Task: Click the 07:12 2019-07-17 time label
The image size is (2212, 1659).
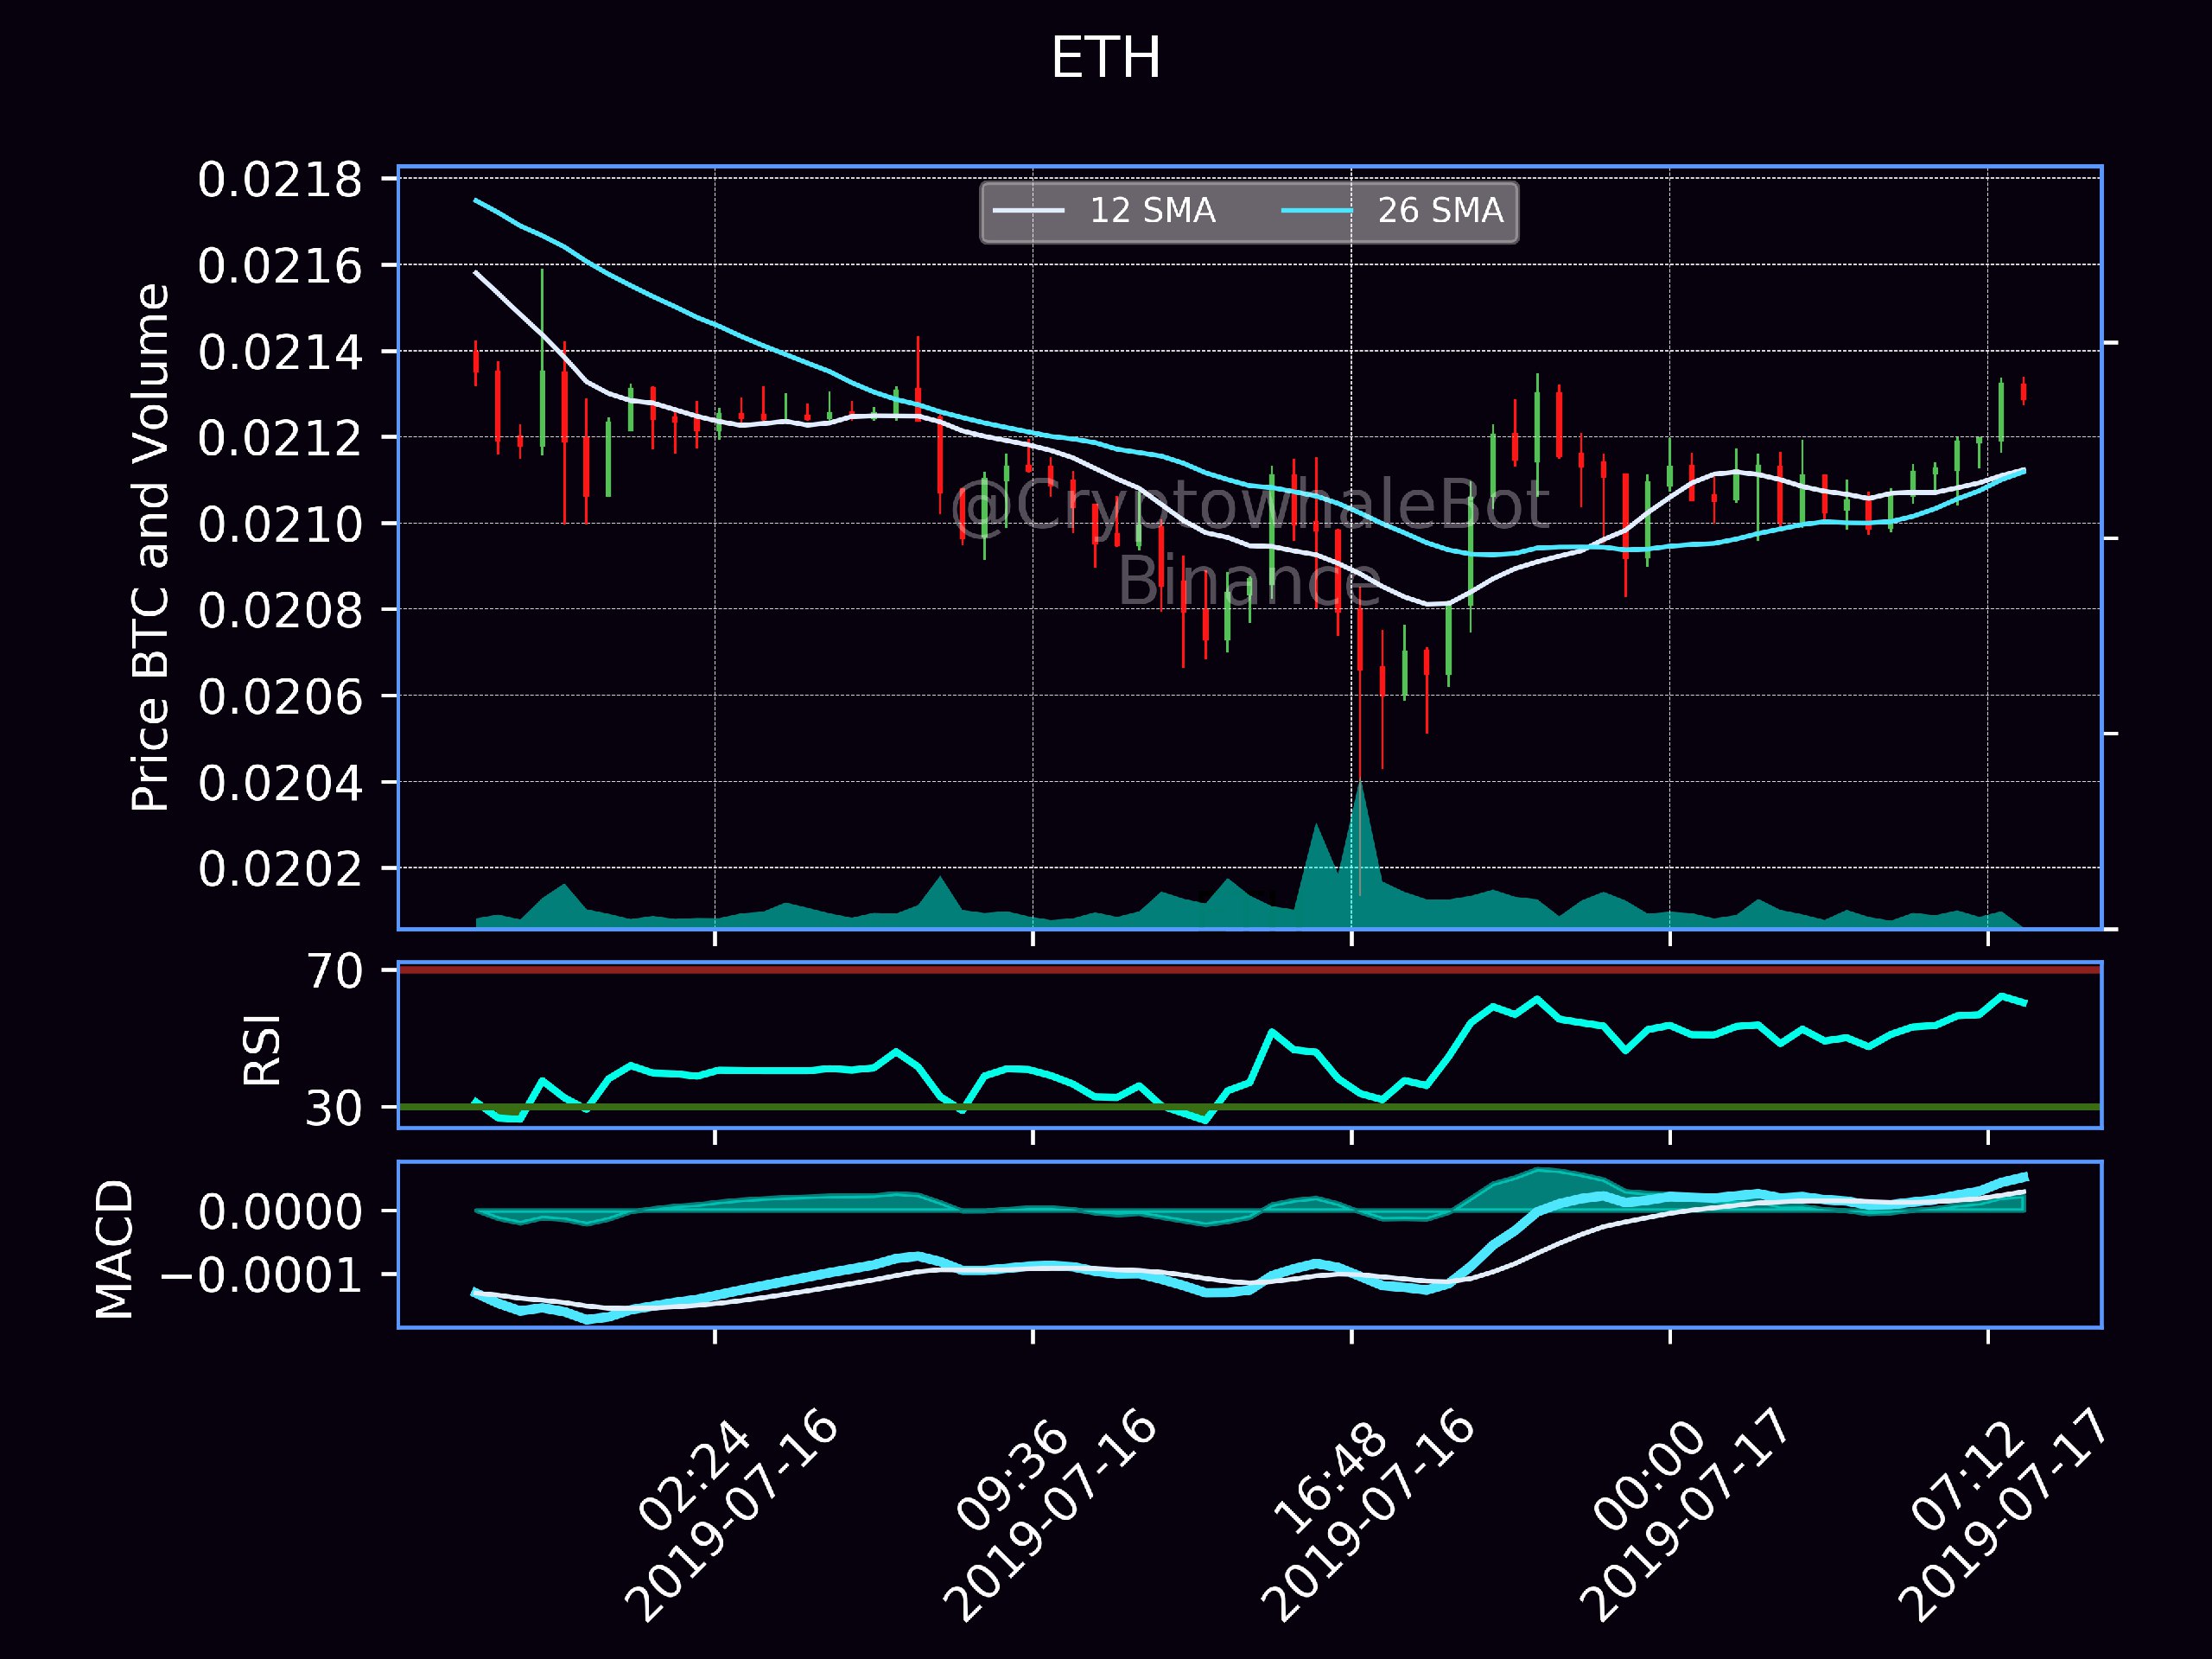Action: coord(2004,1515)
